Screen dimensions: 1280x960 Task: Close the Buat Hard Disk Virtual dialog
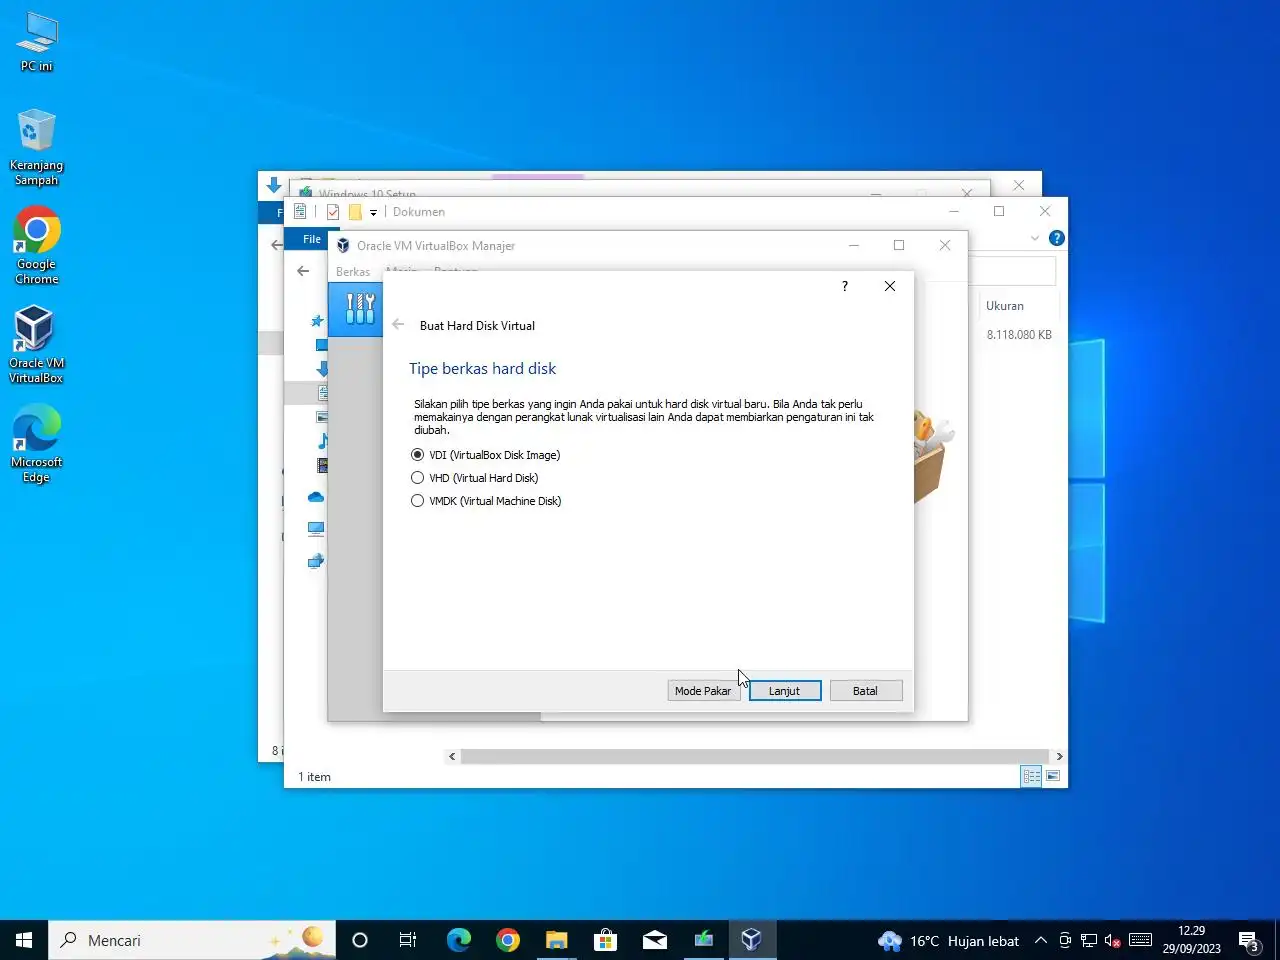click(890, 286)
